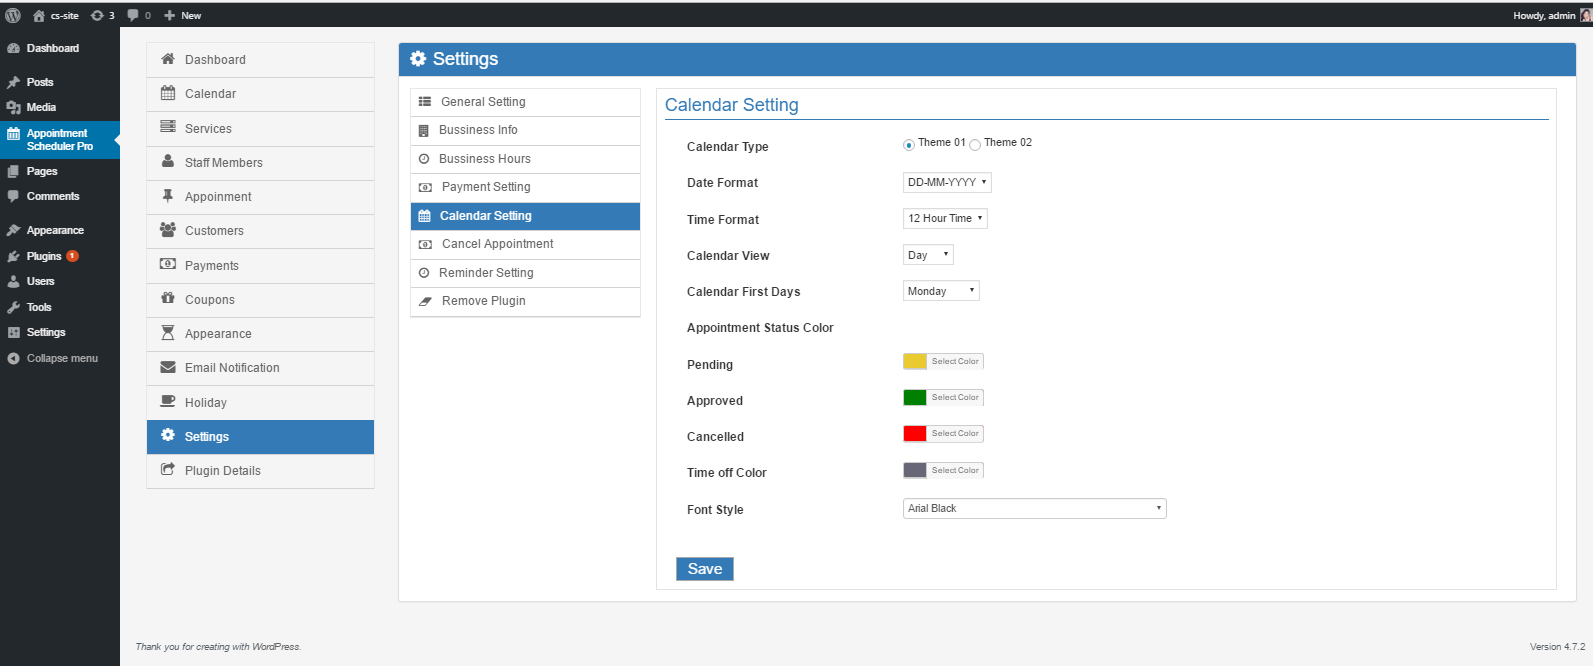Viewport: 1593px width, 666px height.
Task: Click the eraser icon beside Remove Plugin
Action: point(425,301)
